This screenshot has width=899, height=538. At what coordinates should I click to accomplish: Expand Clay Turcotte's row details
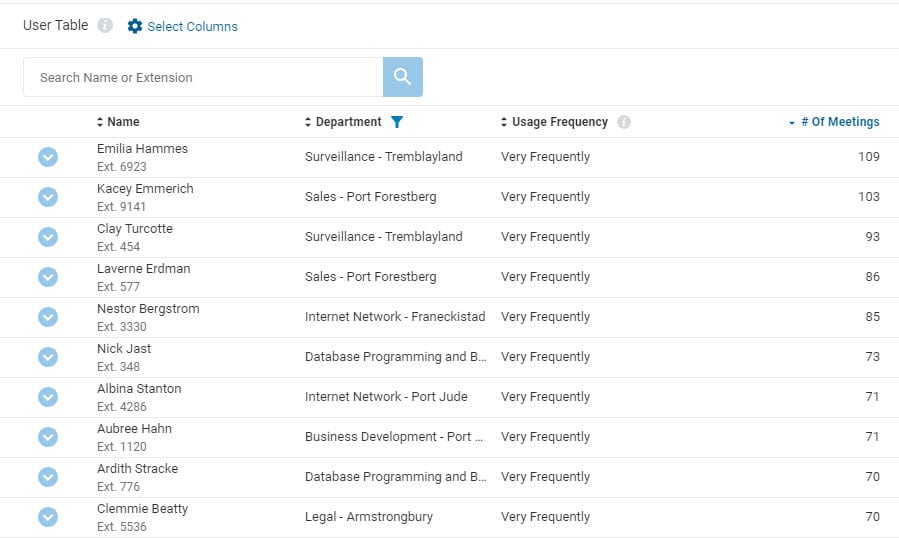(48, 237)
